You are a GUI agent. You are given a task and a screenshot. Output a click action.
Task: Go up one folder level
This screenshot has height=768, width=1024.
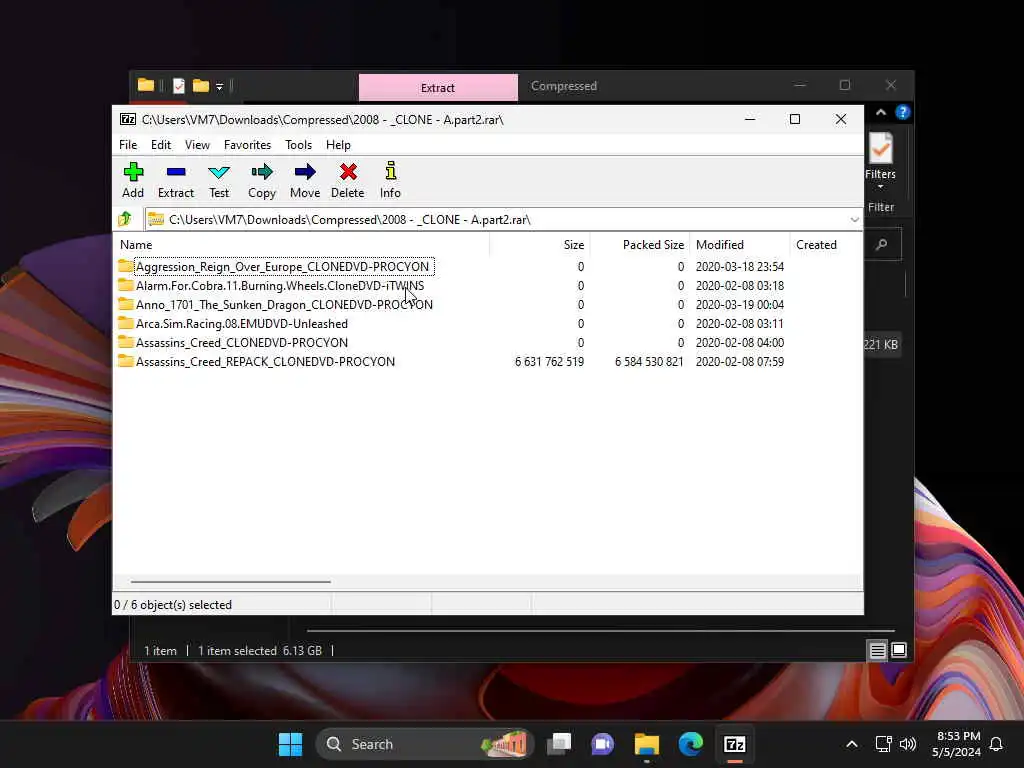125,219
